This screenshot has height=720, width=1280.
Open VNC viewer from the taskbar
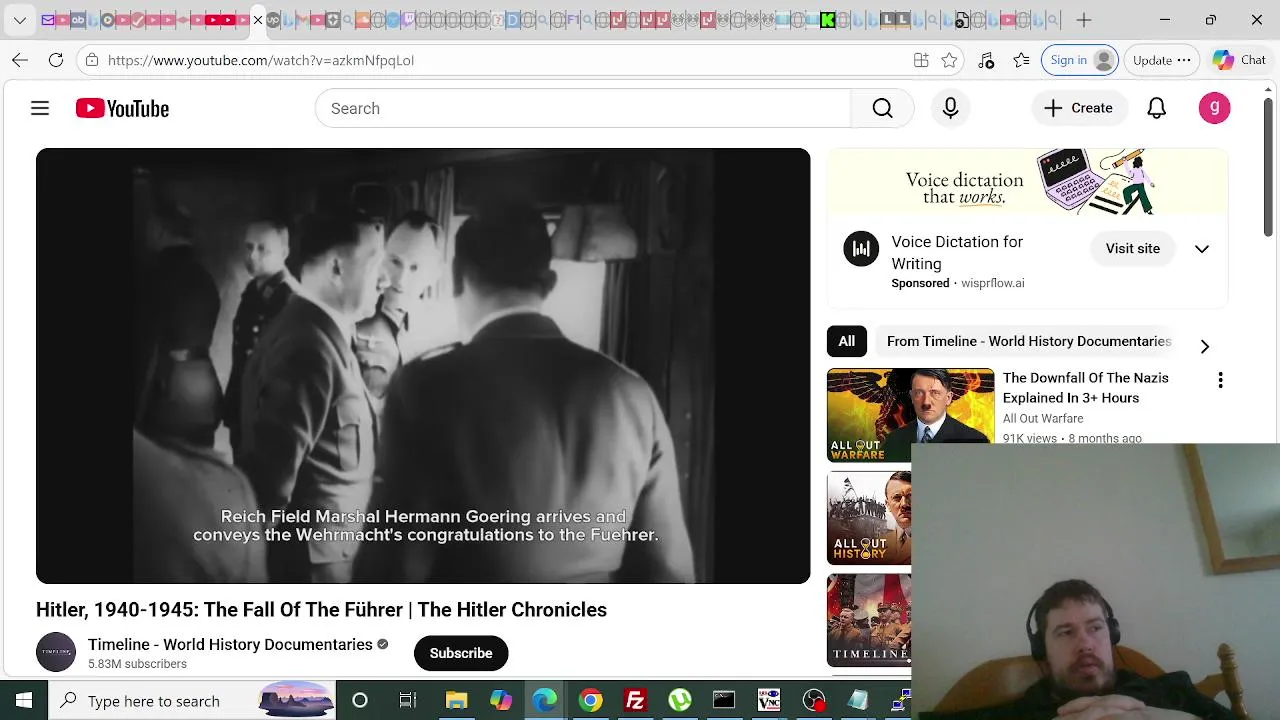[769, 701]
